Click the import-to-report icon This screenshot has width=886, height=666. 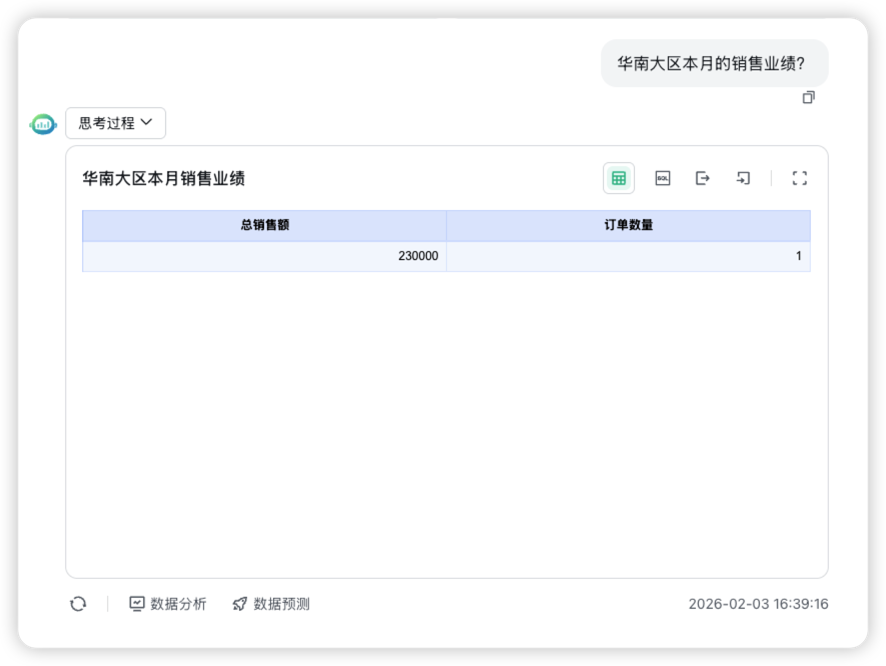[745, 178]
